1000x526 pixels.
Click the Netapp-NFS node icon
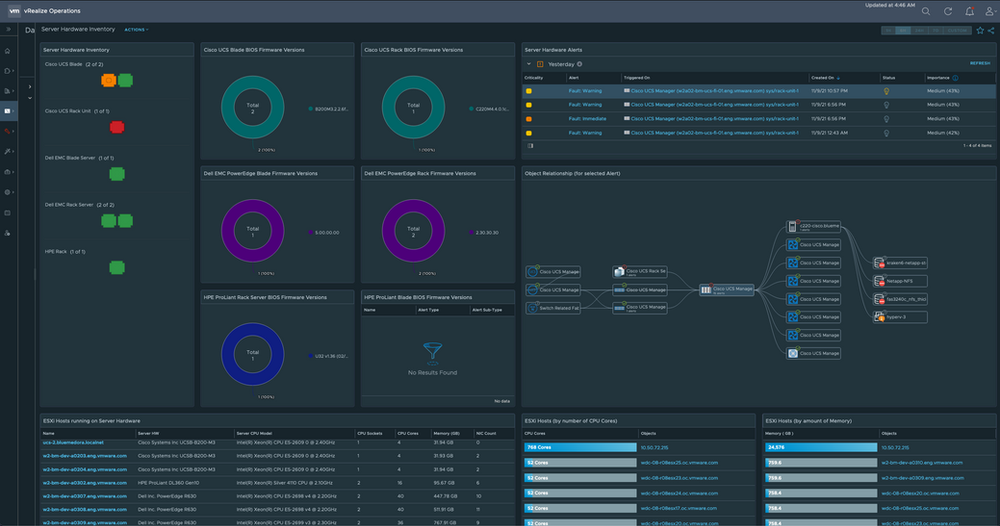(x=878, y=281)
